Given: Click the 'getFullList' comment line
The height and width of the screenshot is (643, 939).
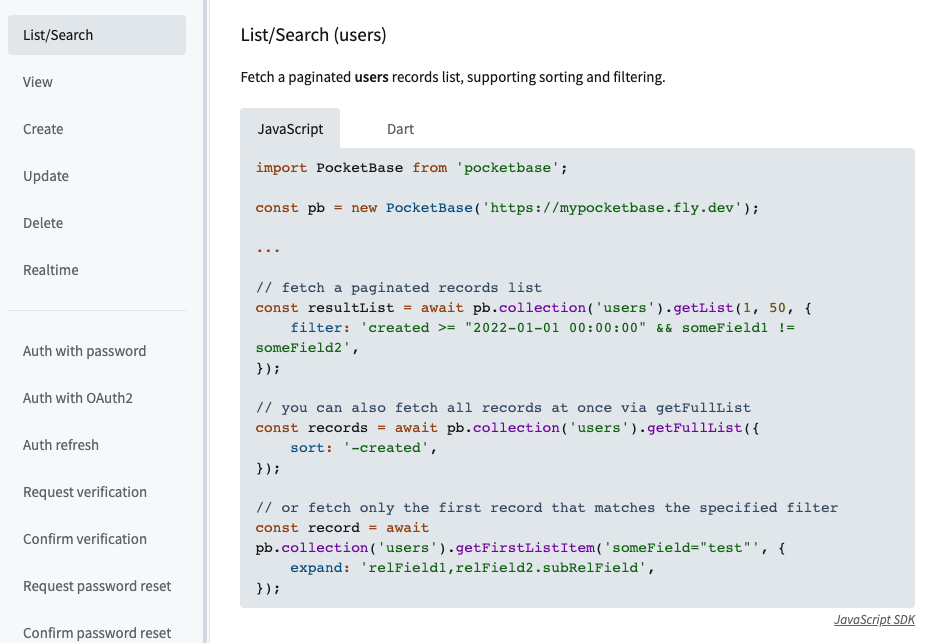Looking at the screenshot, I should pos(503,408).
